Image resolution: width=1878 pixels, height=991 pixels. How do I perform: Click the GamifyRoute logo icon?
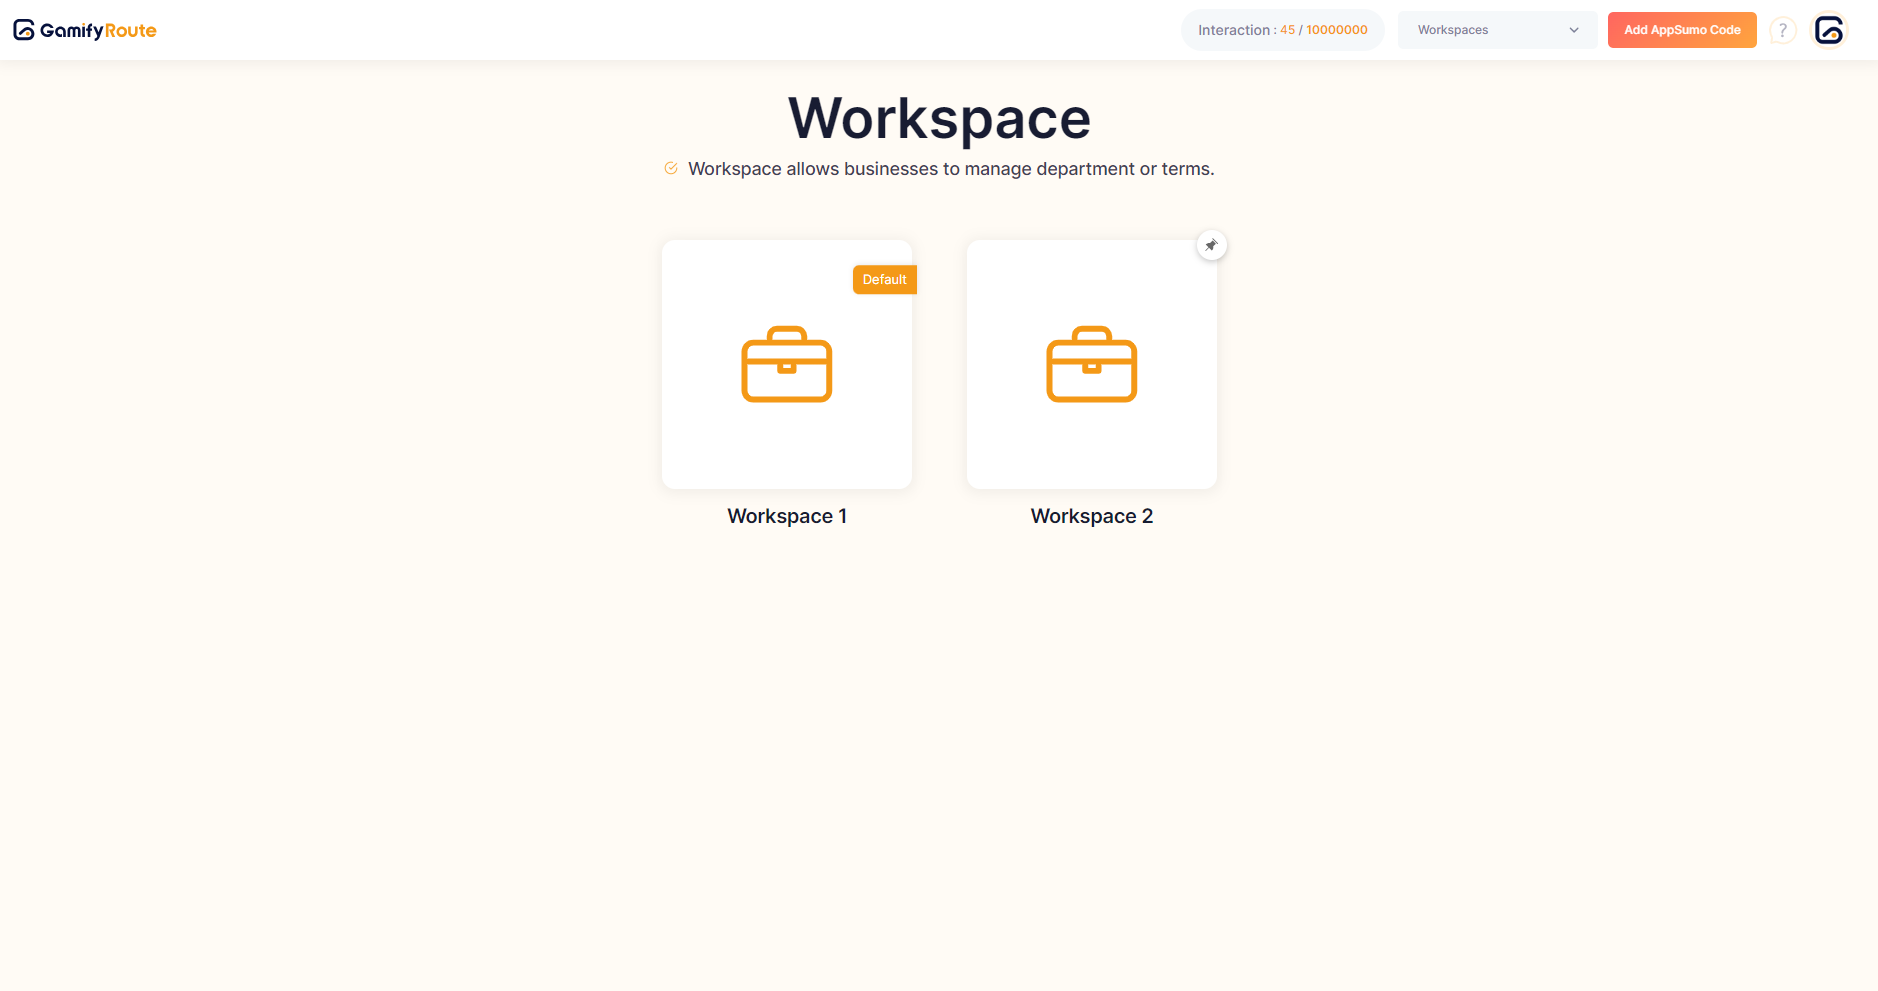click(x=24, y=30)
